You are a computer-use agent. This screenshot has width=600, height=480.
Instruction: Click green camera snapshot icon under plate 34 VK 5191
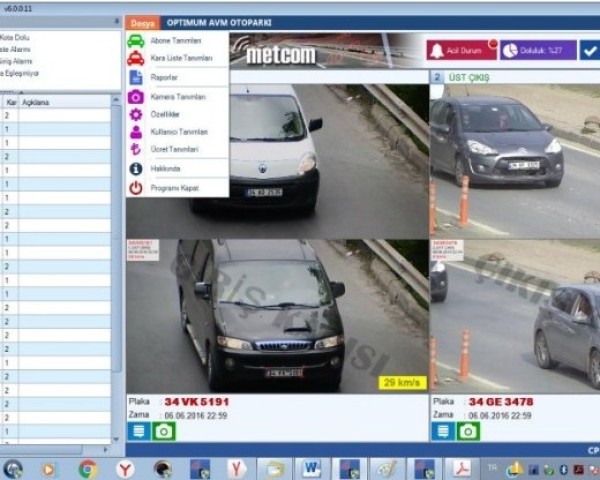(x=162, y=431)
